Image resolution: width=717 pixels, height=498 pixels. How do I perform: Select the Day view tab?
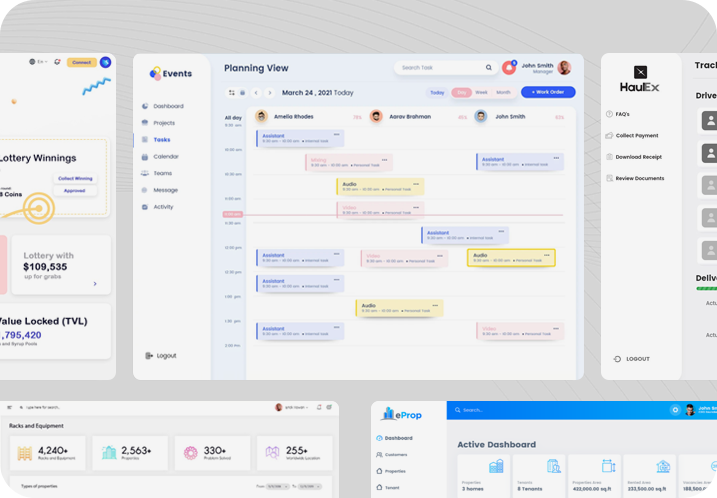[x=462, y=92]
